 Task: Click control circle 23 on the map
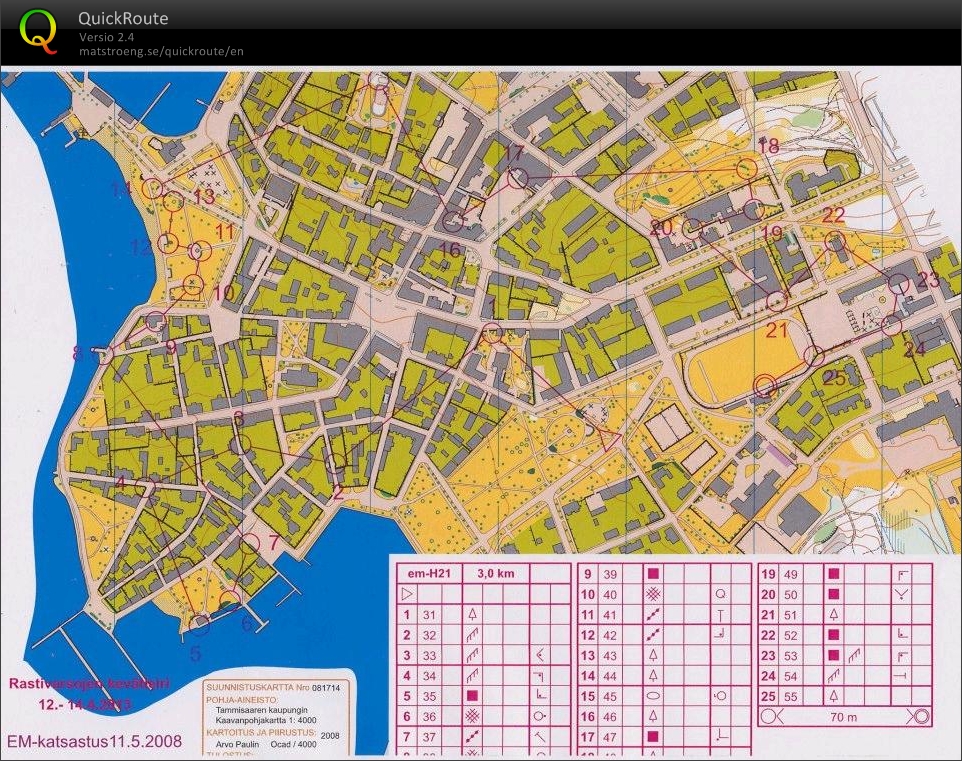pyautogui.click(x=900, y=284)
